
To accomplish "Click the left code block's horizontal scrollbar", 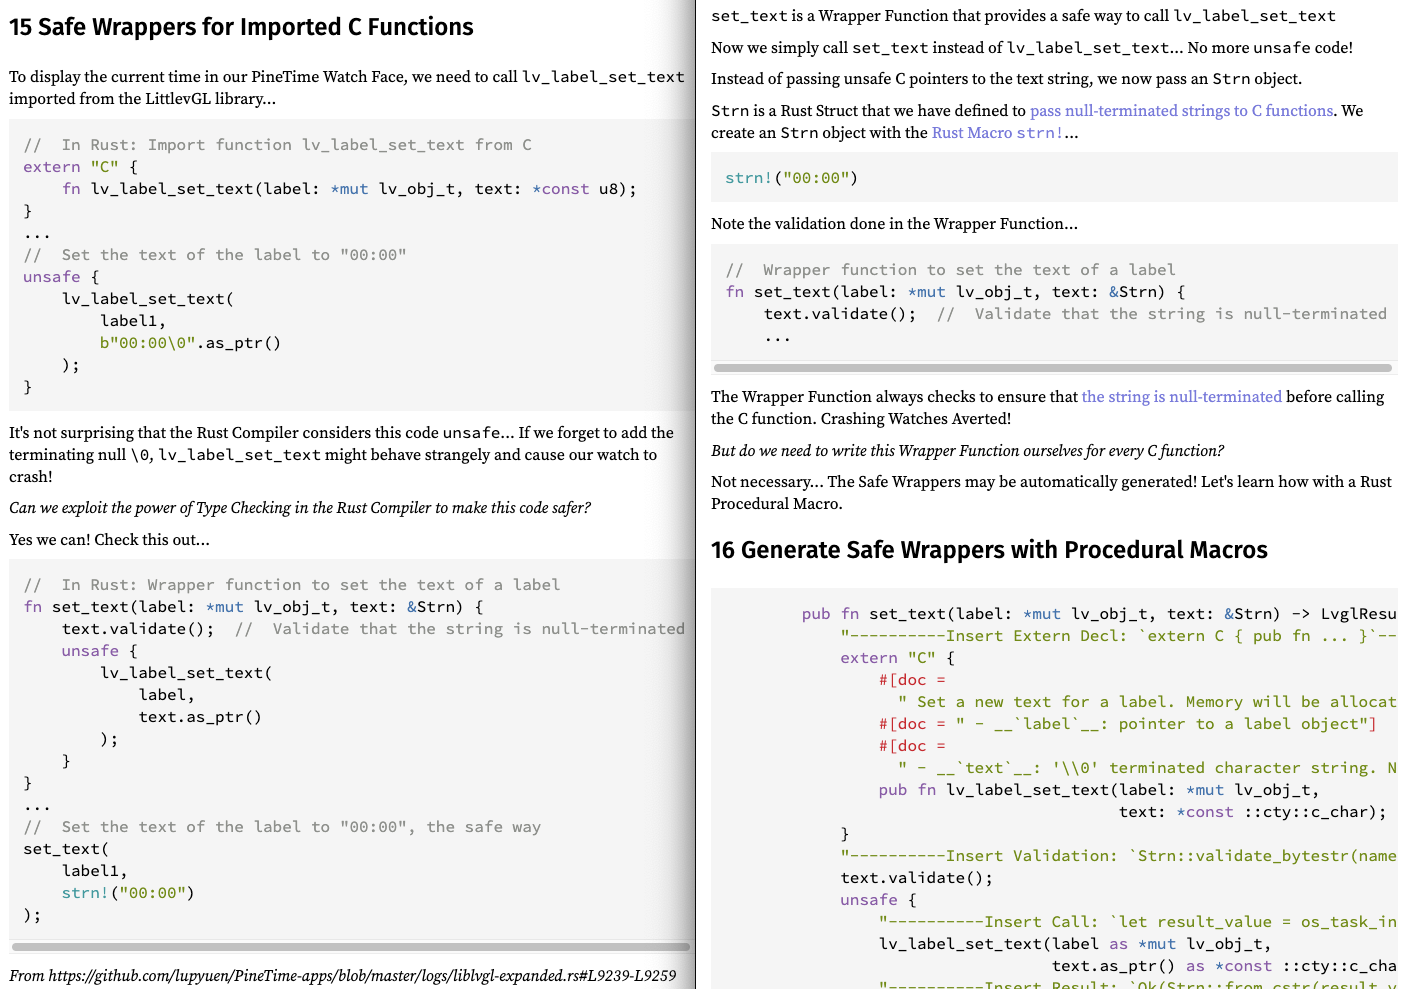I will (350, 946).
